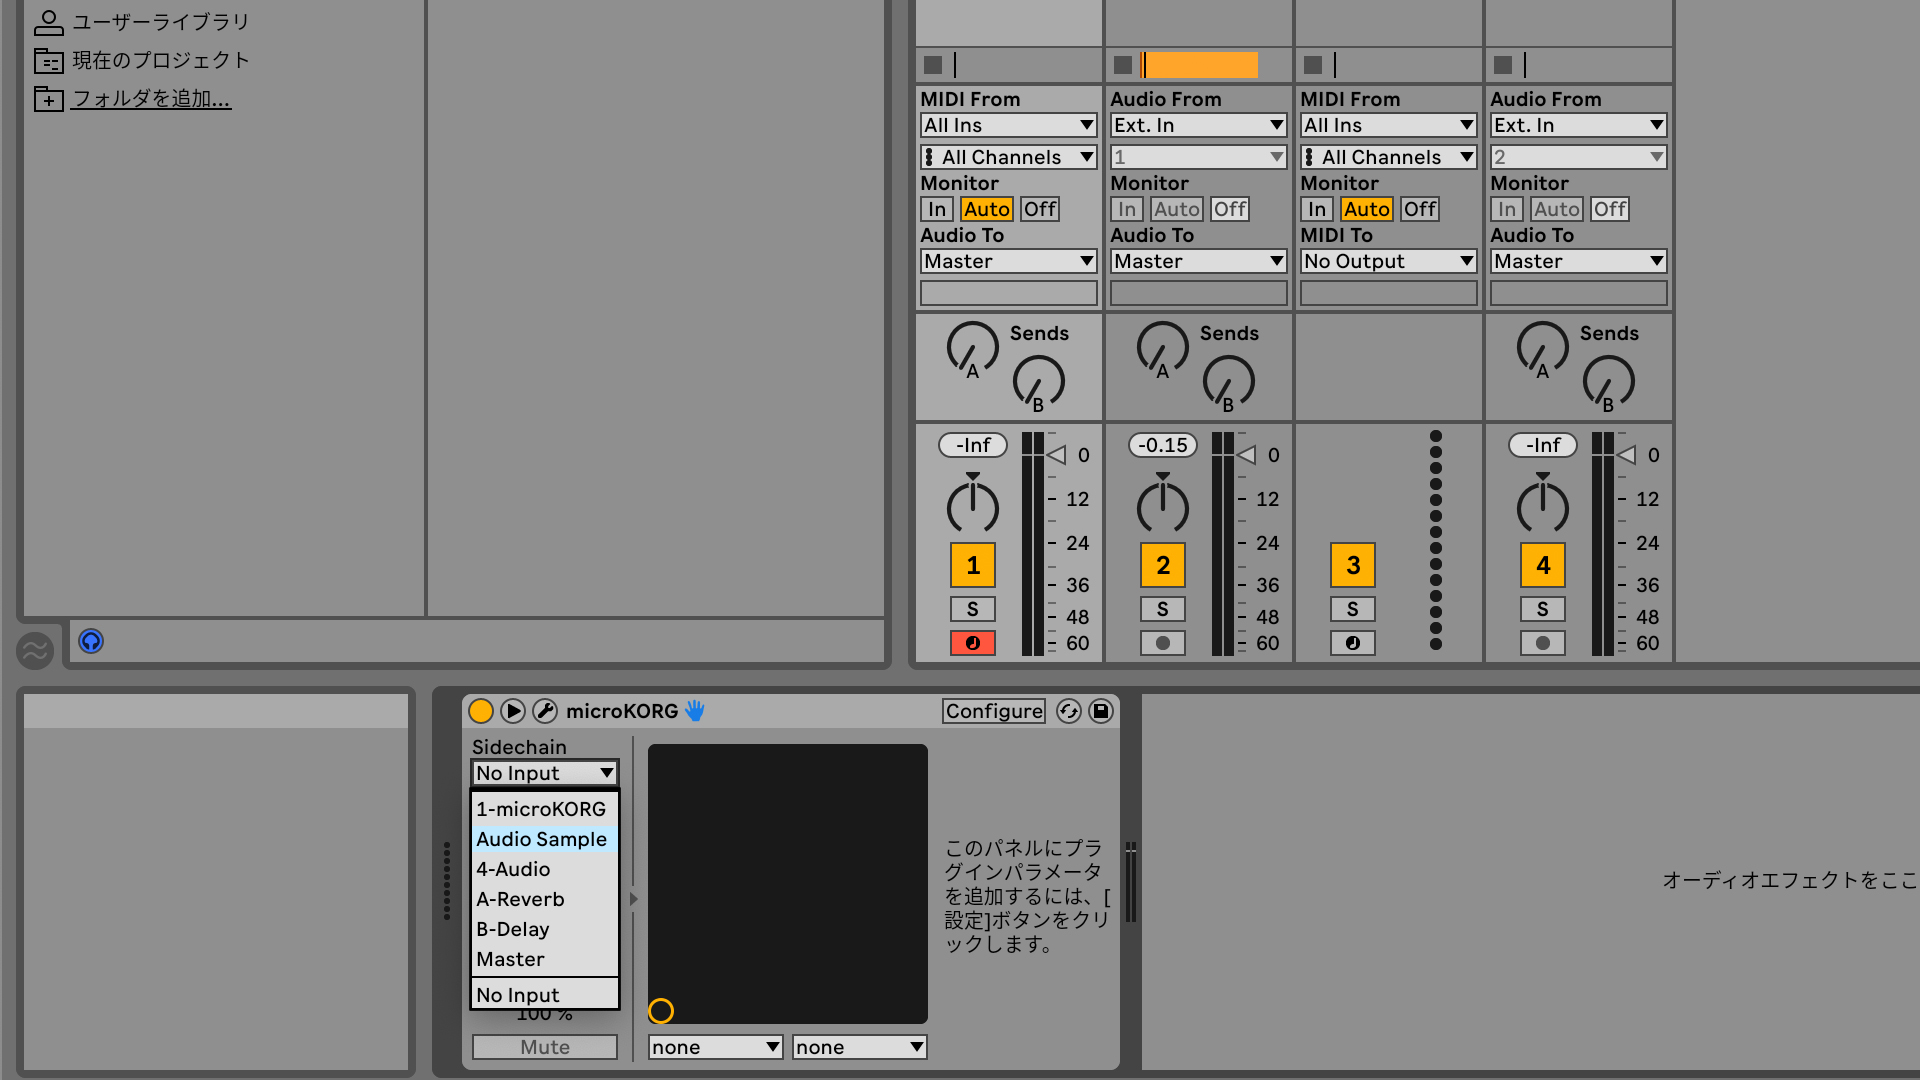Image resolution: width=1920 pixels, height=1080 pixels.
Task: Open track 1 MIDI From All Ins dropdown
Action: pyautogui.click(x=1009, y=125)
